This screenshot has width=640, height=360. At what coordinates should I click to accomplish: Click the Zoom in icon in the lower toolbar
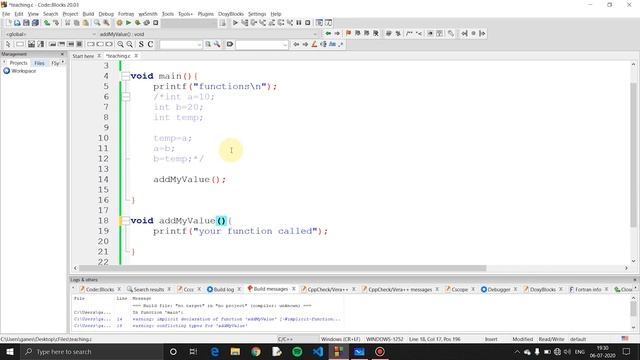click(120, 44)
